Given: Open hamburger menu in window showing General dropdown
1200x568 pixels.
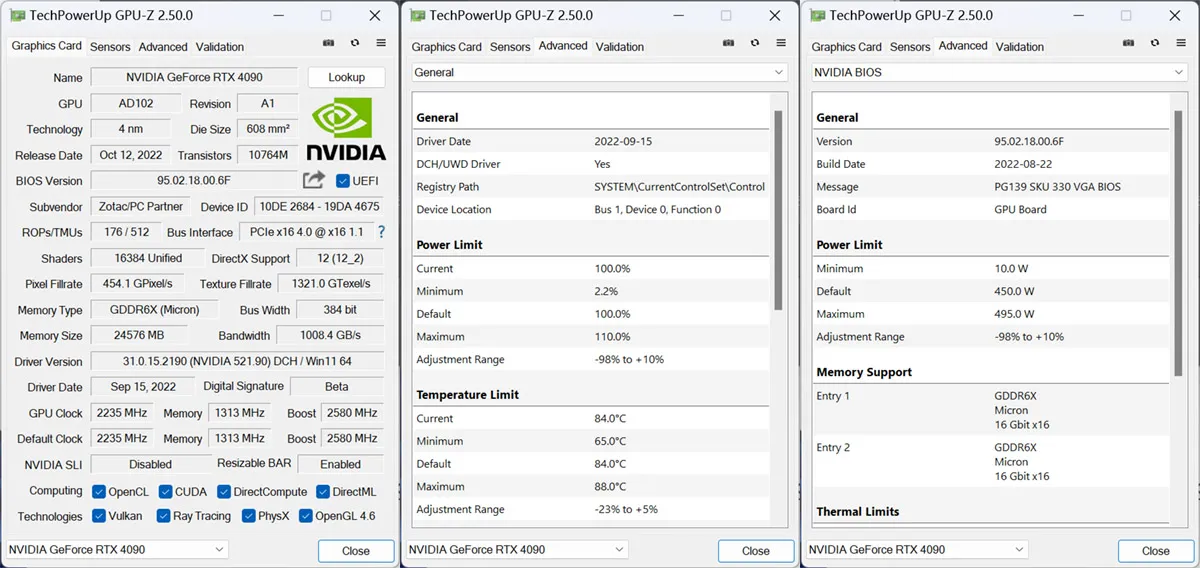Looking at the screenshot, I should [x=781, y=44].
